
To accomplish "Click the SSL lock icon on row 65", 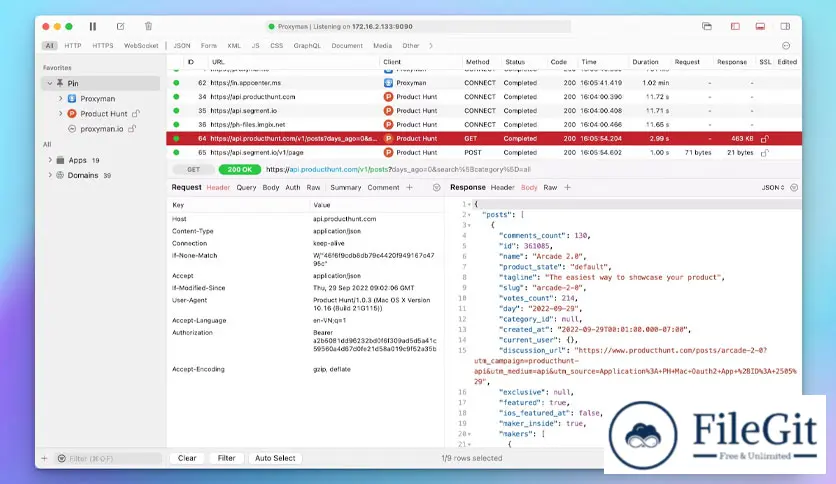I will [x=765, y=152].
